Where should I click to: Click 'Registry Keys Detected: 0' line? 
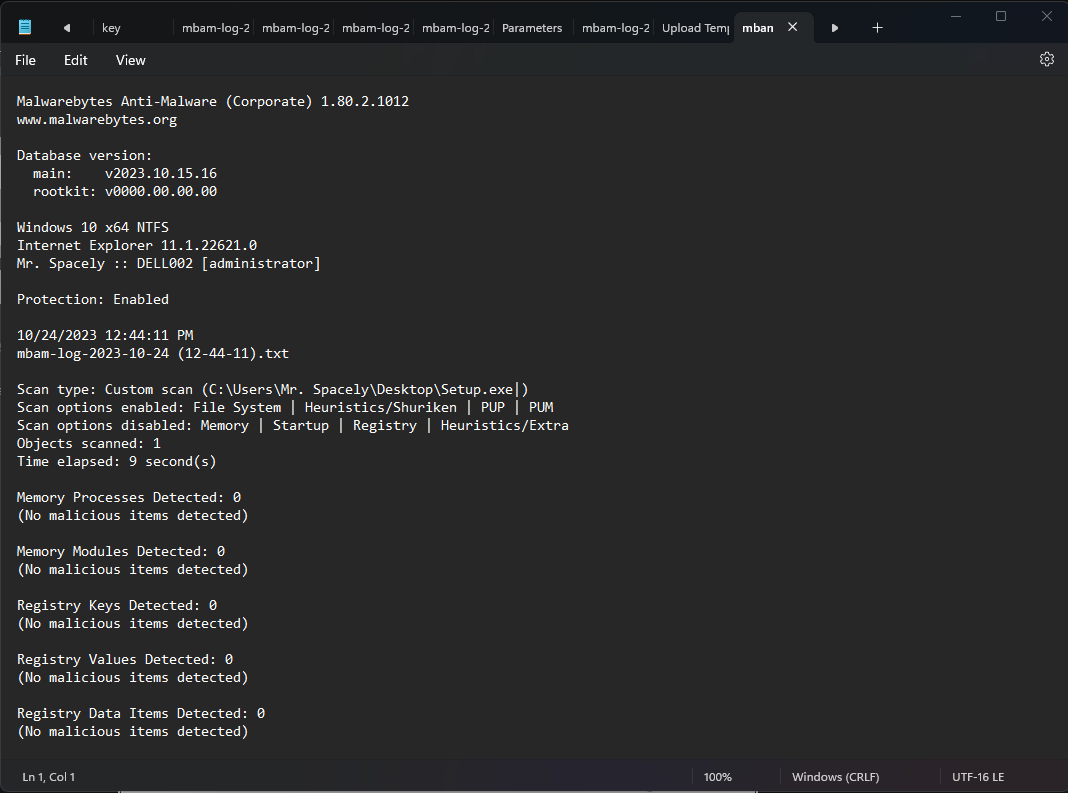click(116, 606)
